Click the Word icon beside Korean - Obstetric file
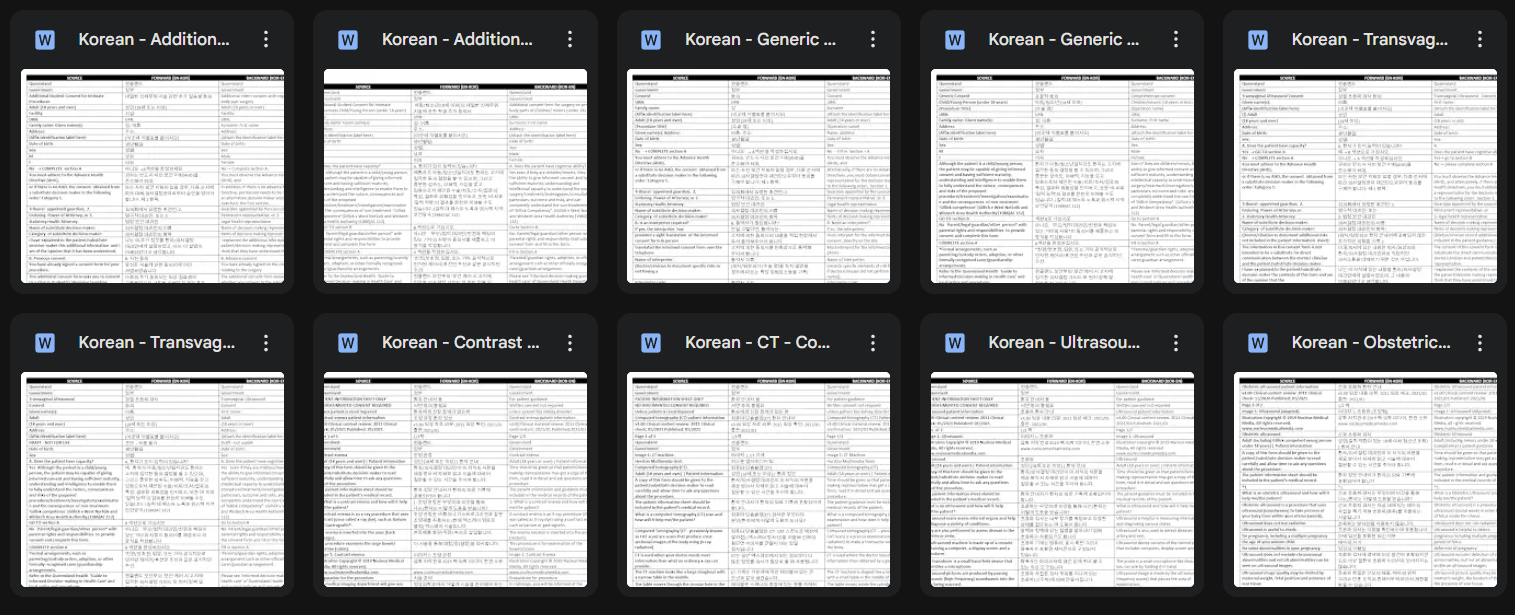The image size is (1515, 615). pyautogui.click(x=1257, y=343)
